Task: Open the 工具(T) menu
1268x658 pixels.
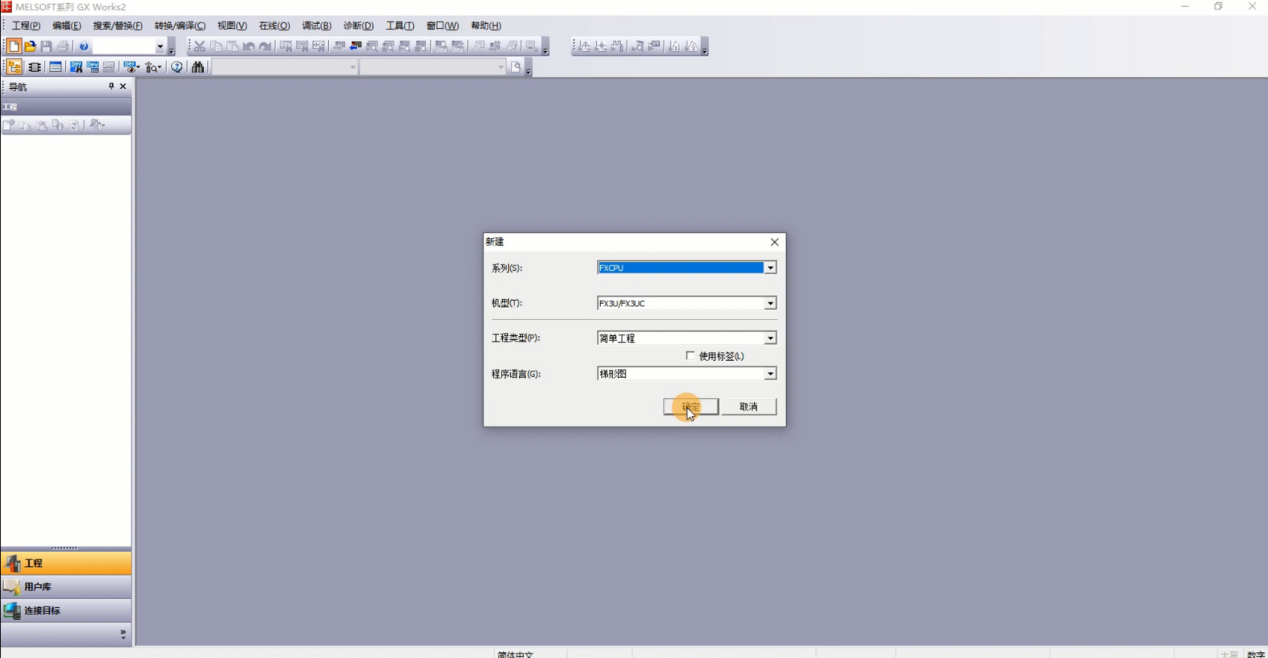Action: tap(400, 26)
